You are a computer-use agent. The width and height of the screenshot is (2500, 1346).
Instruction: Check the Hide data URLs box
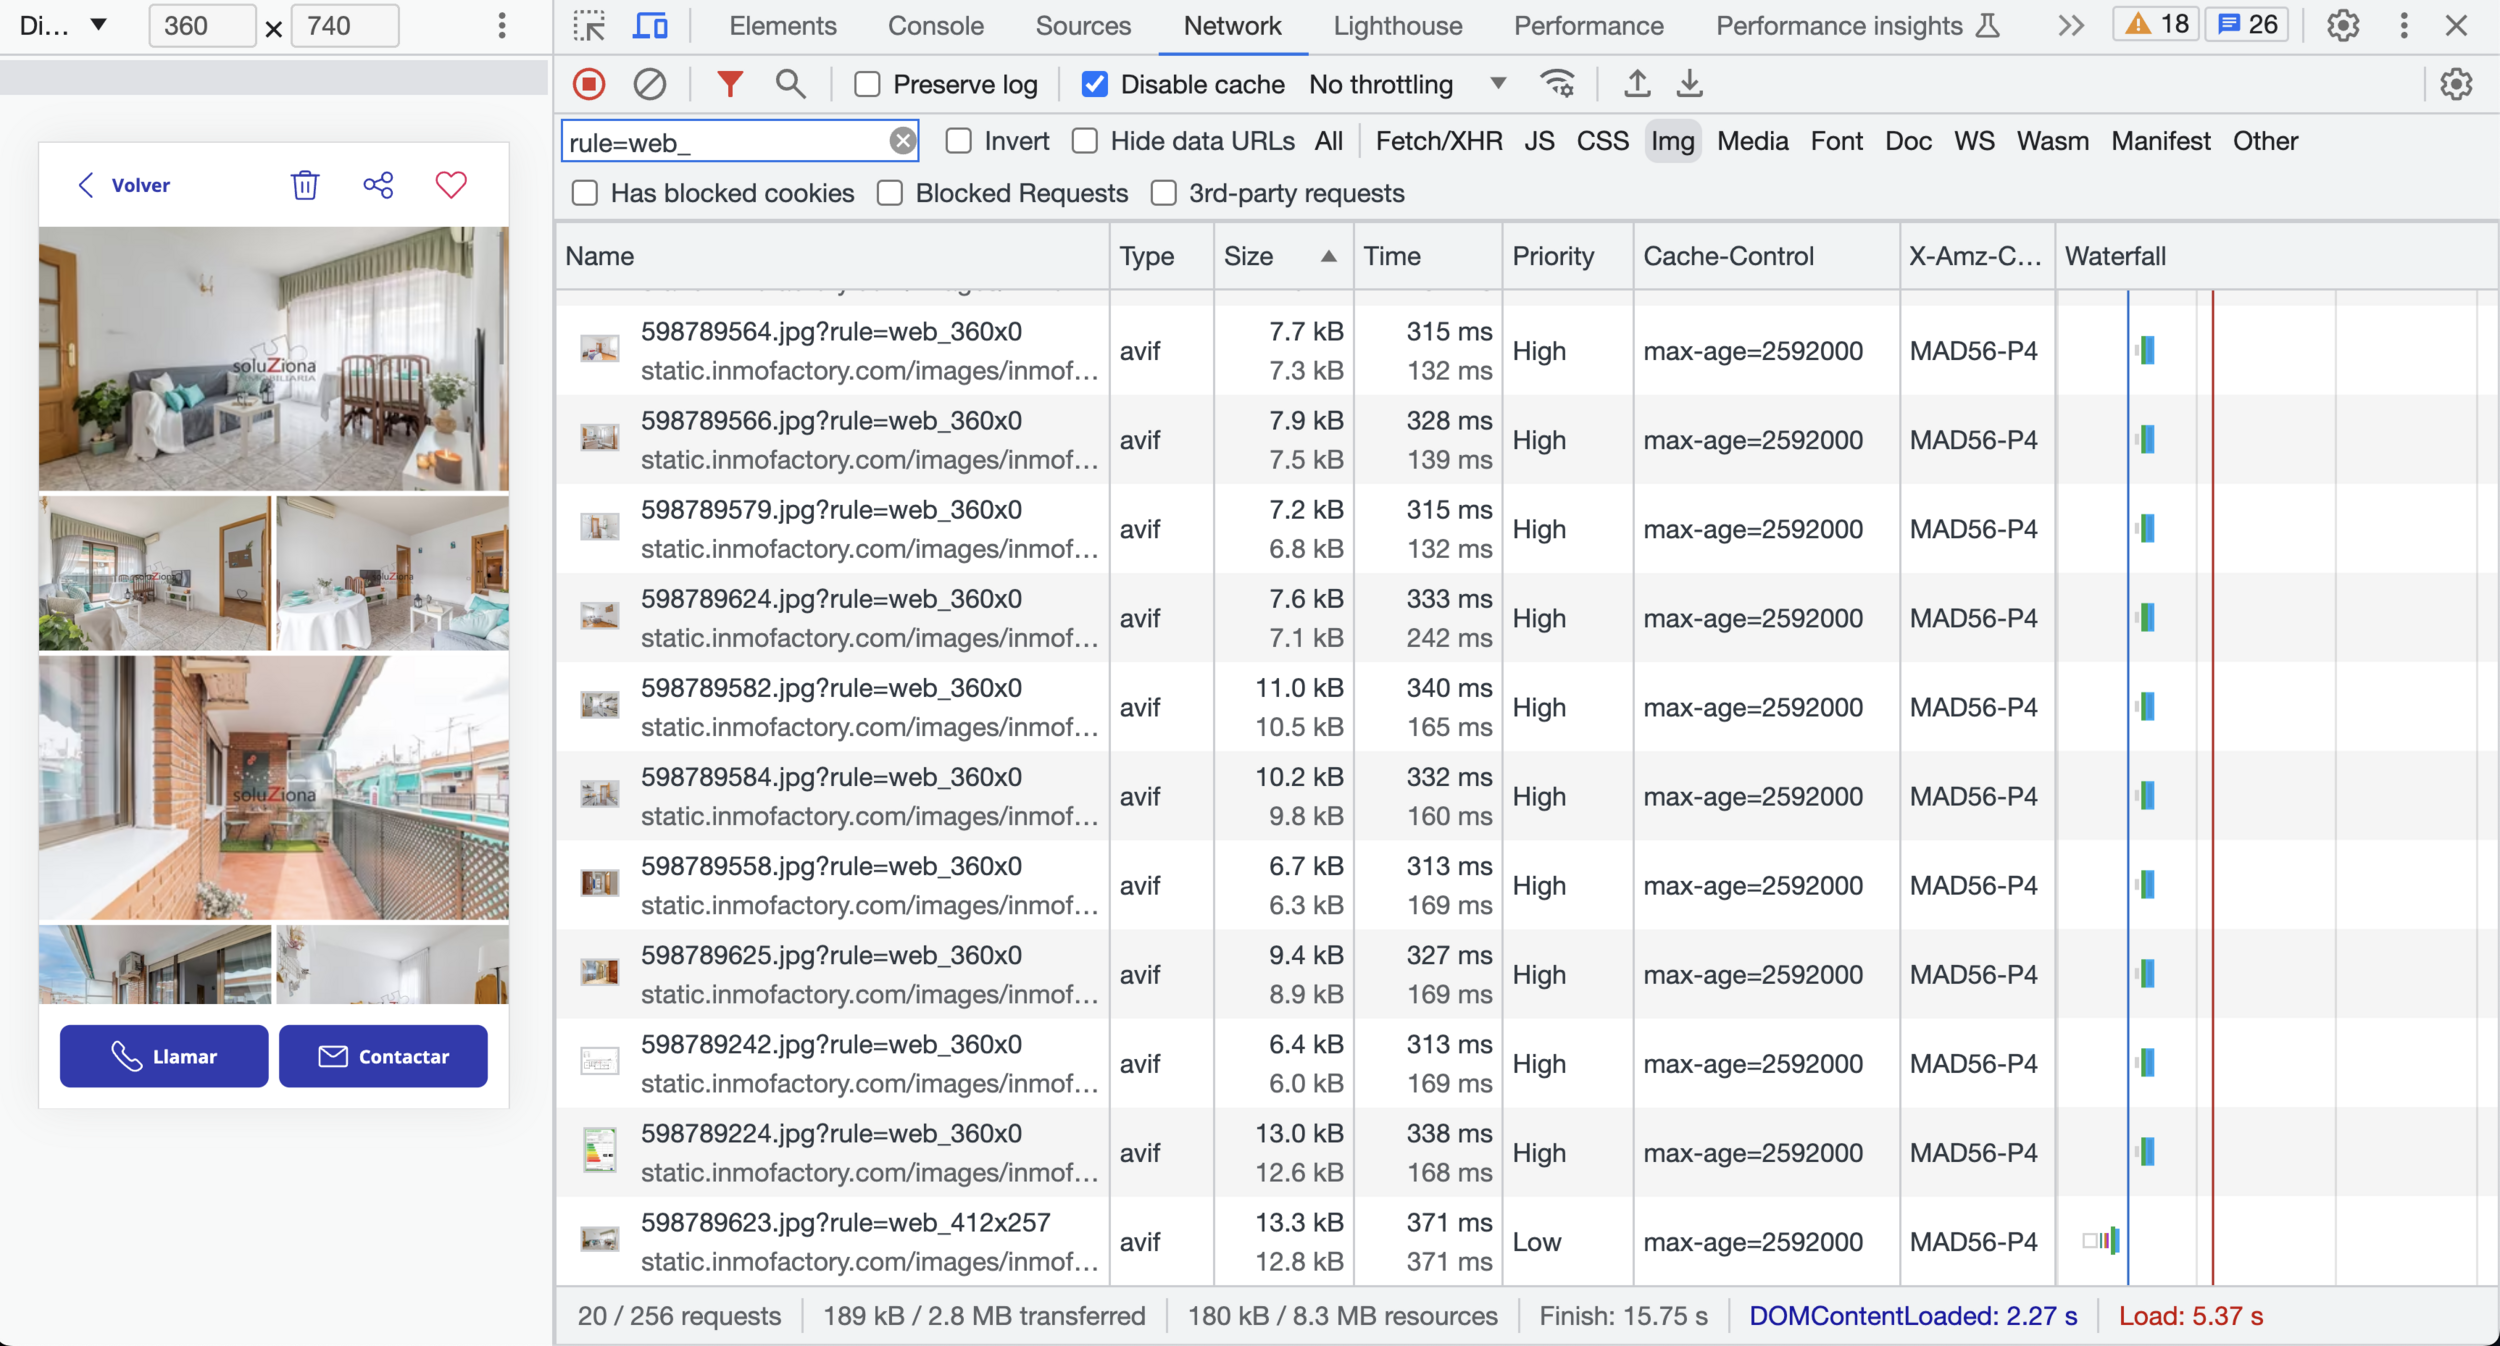[x=1085, y=141]
